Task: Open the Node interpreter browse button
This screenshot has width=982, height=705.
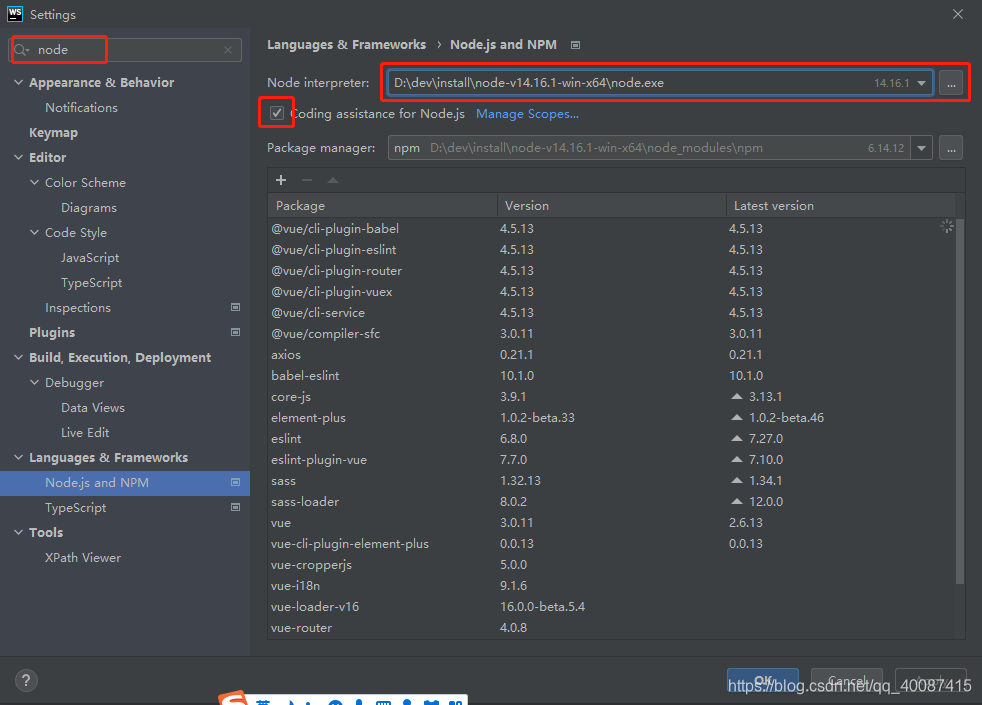Action: [x=949, y=83]
